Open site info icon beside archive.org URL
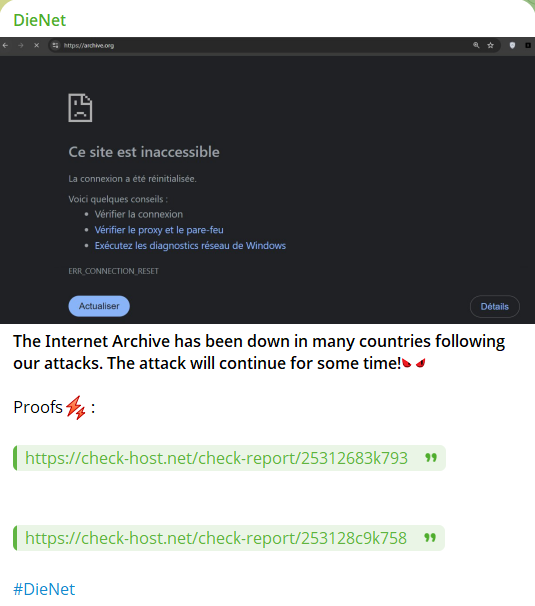The width and height of the screenshot is (535, 606). 55,46
